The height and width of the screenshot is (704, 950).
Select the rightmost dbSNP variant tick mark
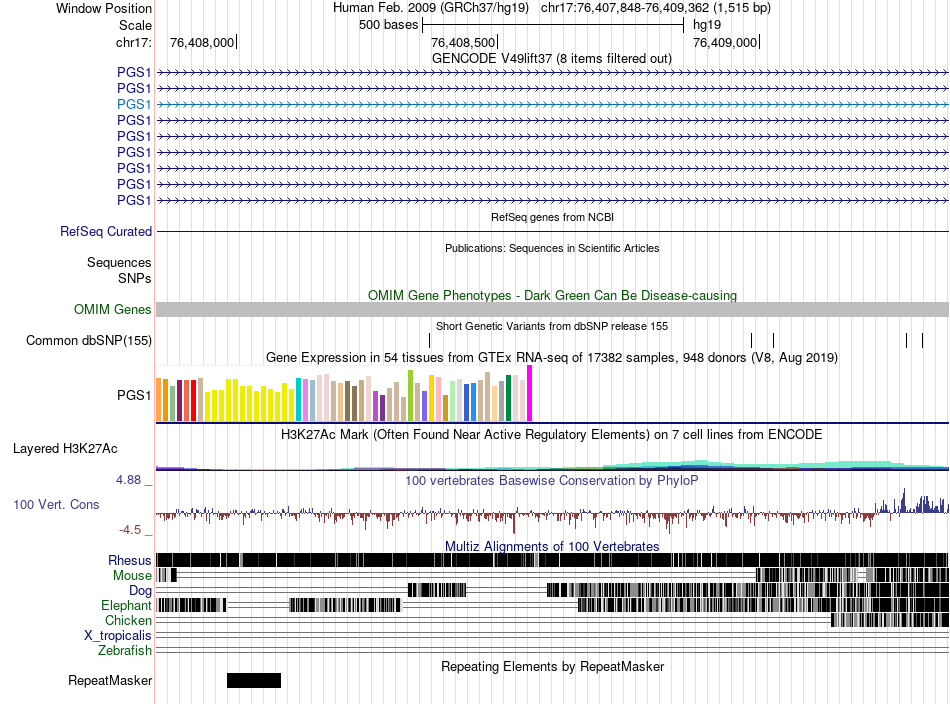coord(923,340)
